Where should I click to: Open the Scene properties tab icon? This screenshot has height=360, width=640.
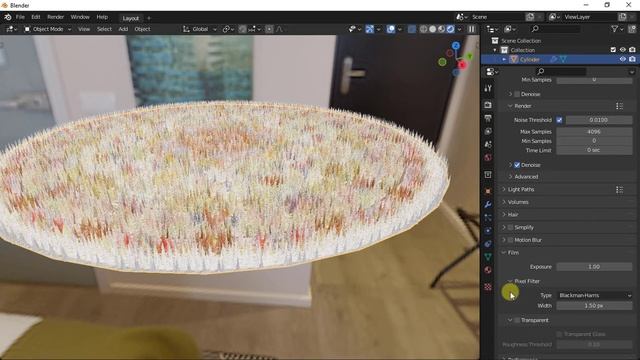(488, 144)
